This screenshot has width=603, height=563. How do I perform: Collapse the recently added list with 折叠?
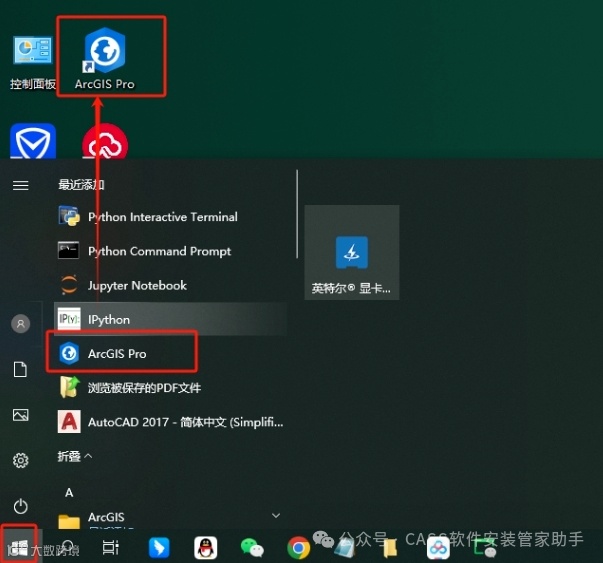tap(75, 456)
